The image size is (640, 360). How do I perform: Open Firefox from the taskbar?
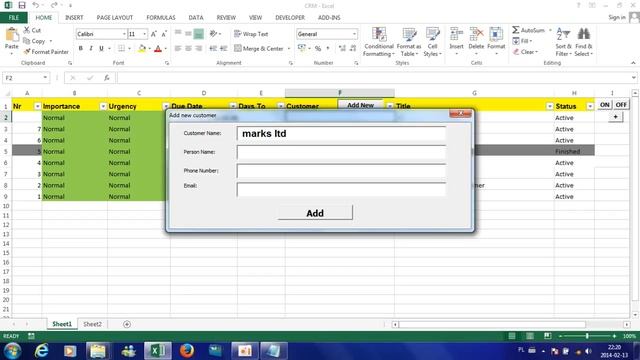(x=187, y=351)
